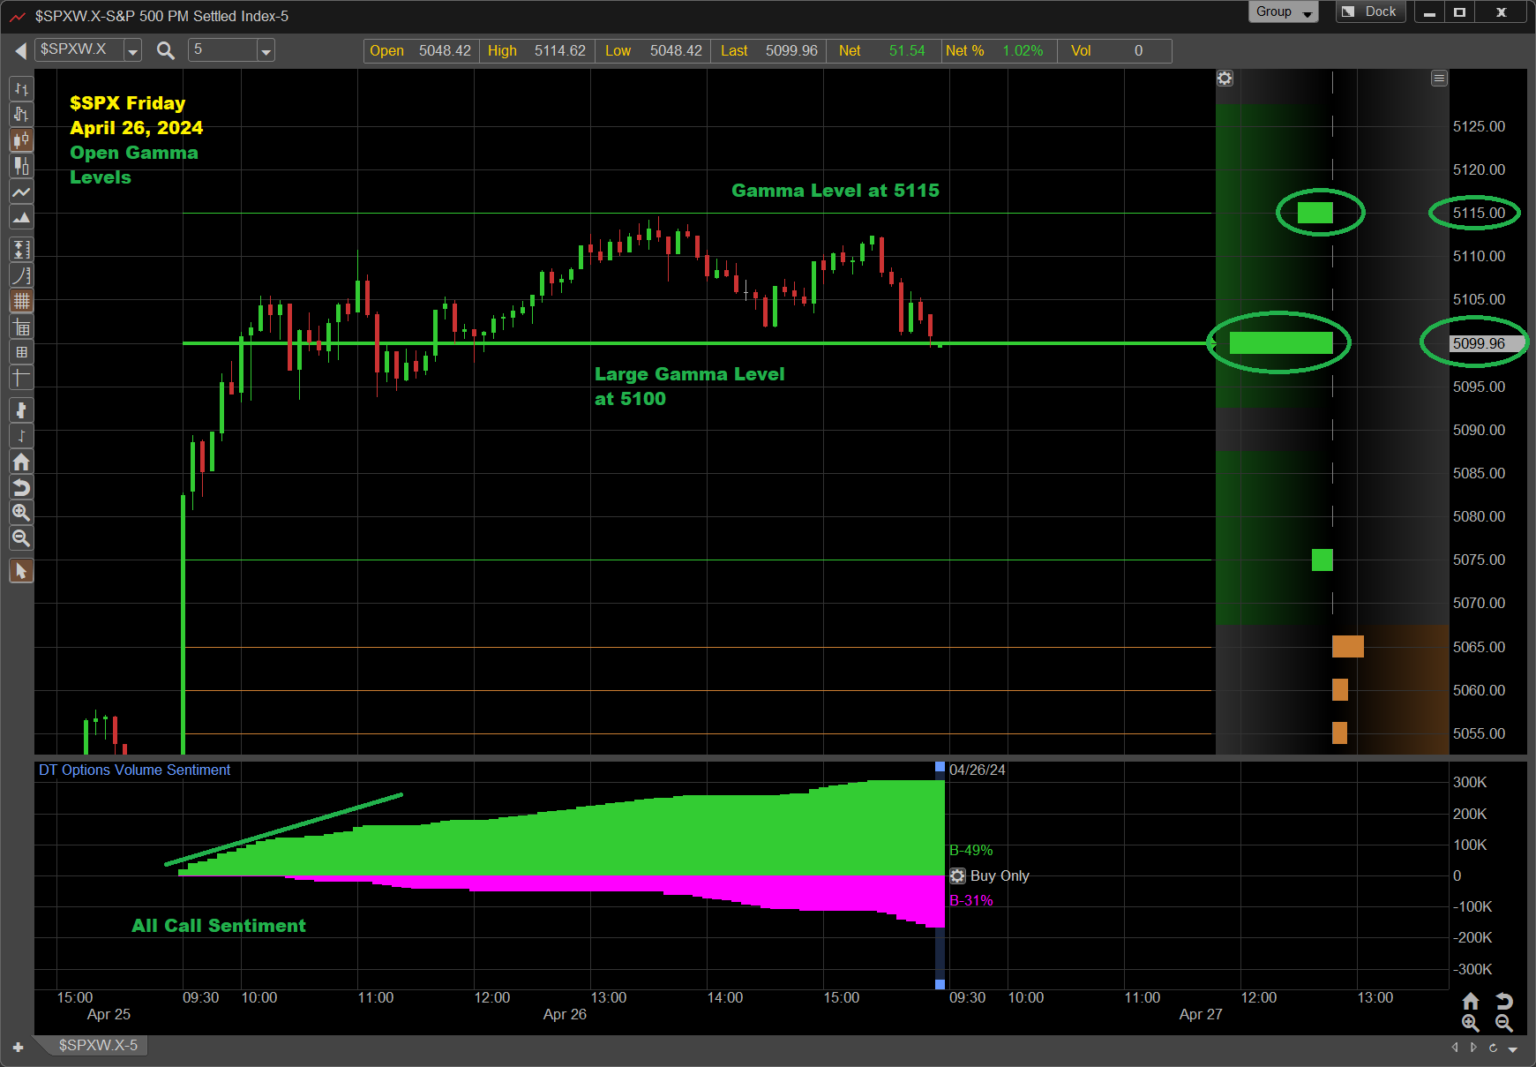The width and height of the screenshot is (1536, 1067).
Task: Toggle the chart grid lines button
Action: pos(20,301)
